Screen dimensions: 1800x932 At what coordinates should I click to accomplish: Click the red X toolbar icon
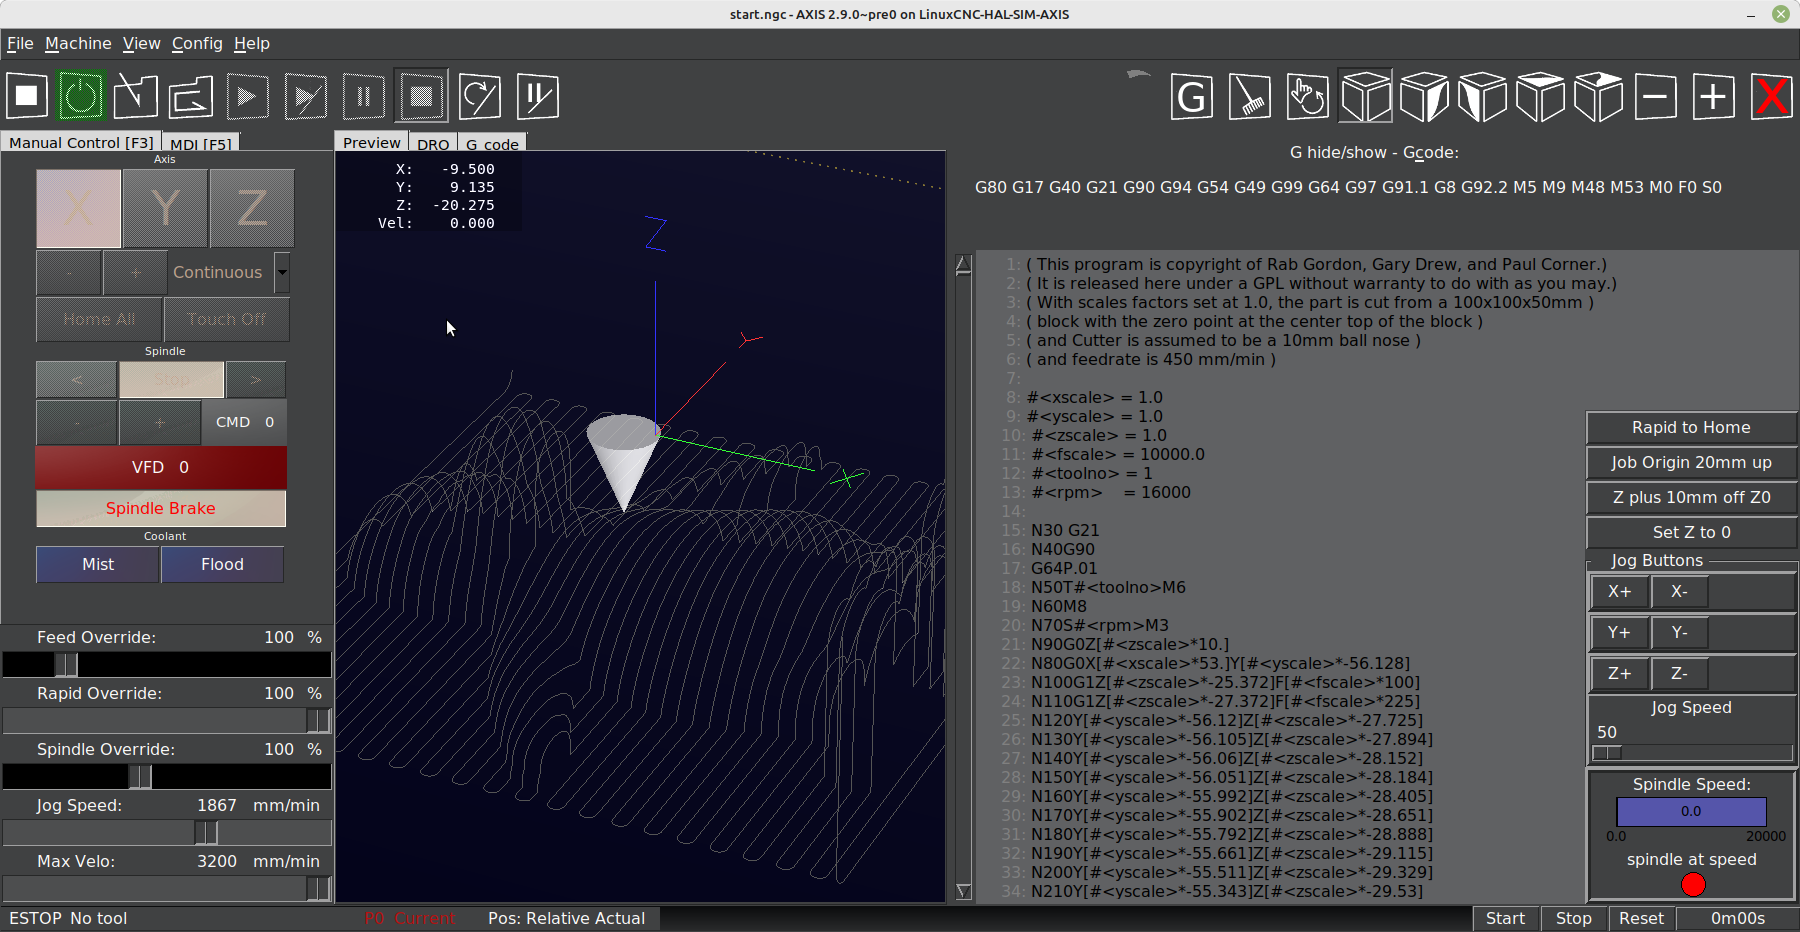coord(1772,97)
